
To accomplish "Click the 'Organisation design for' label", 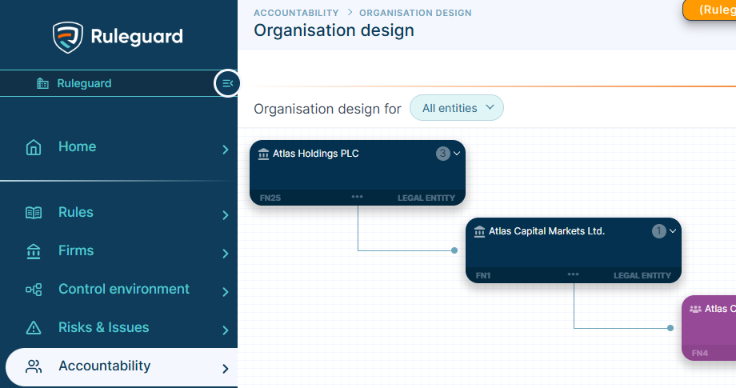I will pos(327,109).
